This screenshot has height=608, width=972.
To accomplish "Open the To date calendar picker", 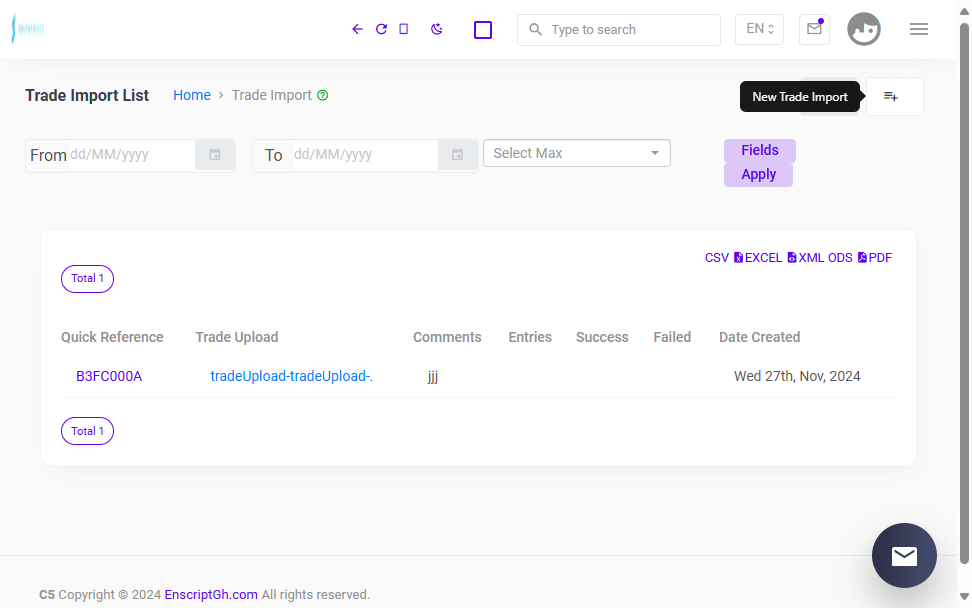I will point(457,155).
